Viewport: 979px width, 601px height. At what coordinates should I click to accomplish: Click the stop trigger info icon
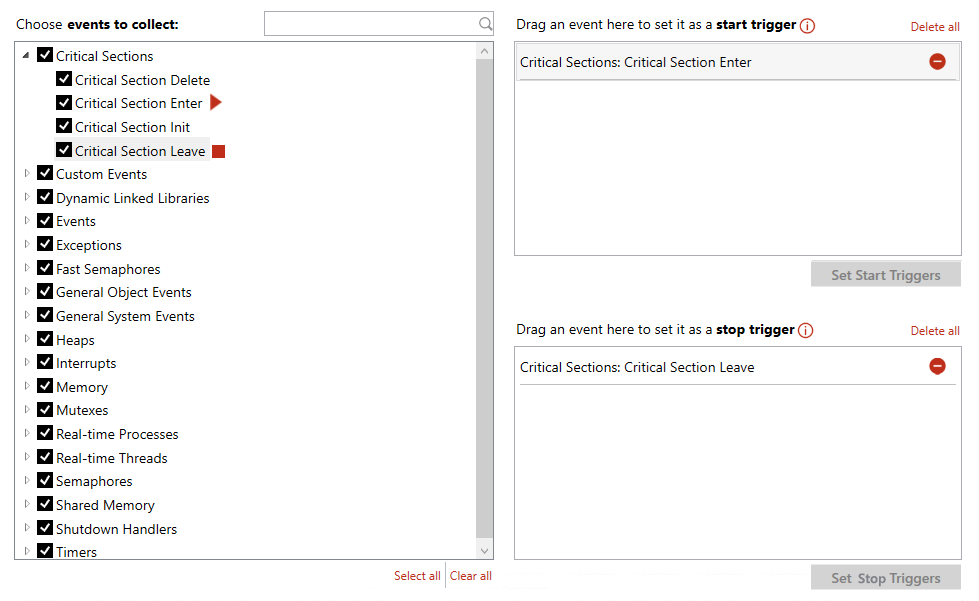tap(806, 331)
